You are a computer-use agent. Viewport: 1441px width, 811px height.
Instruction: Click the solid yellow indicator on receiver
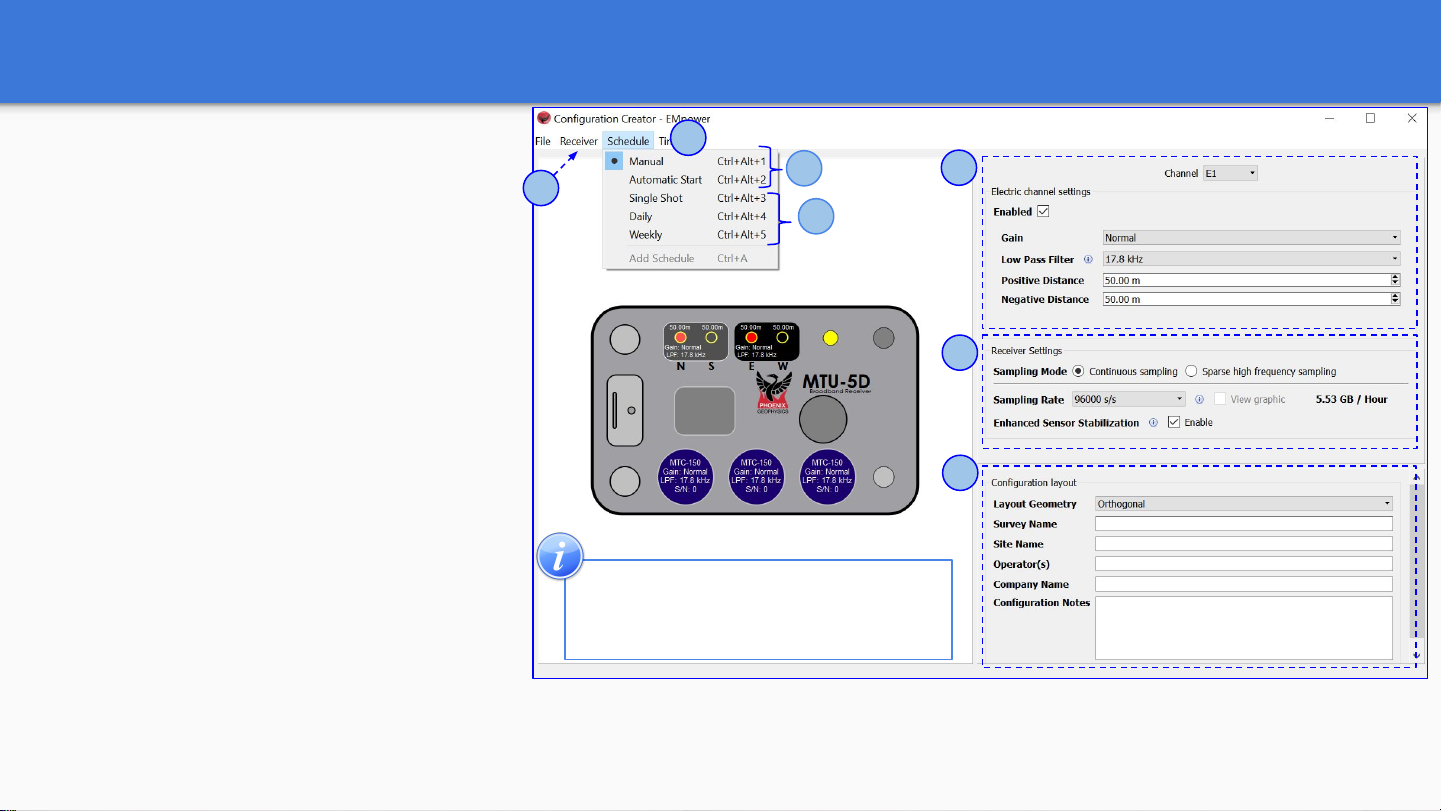(x=828, y=338)
